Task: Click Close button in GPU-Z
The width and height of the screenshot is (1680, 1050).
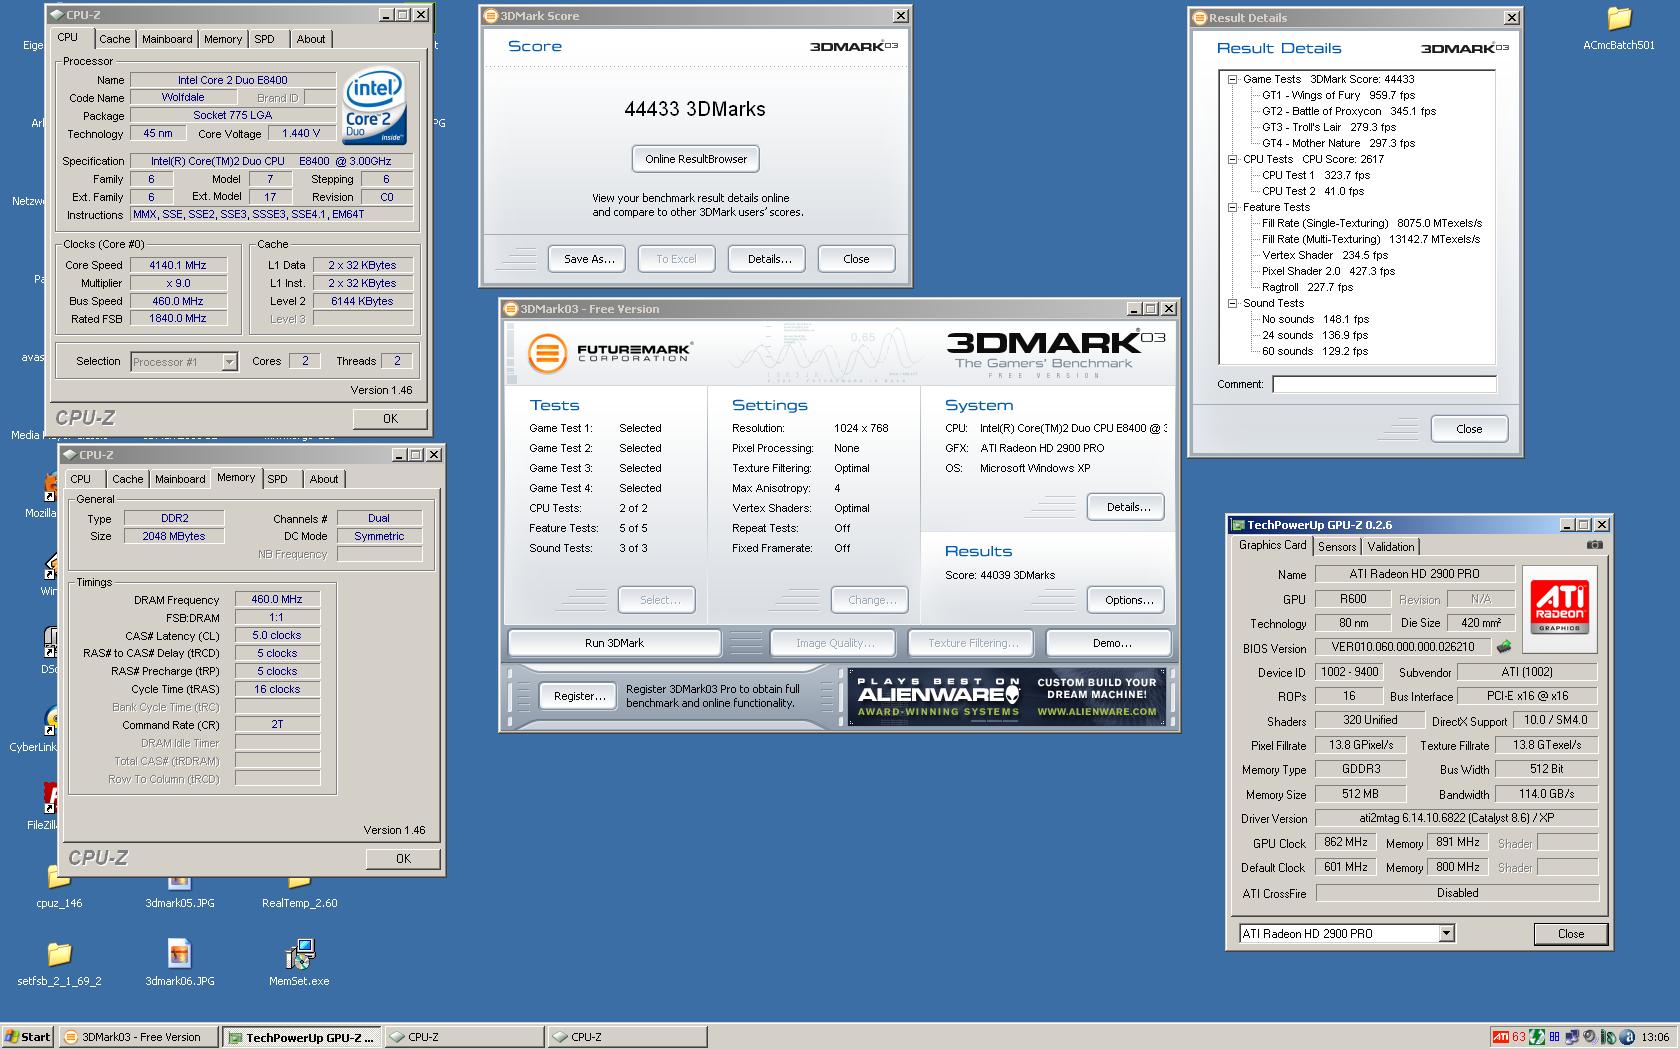Action: point(1570,933)
